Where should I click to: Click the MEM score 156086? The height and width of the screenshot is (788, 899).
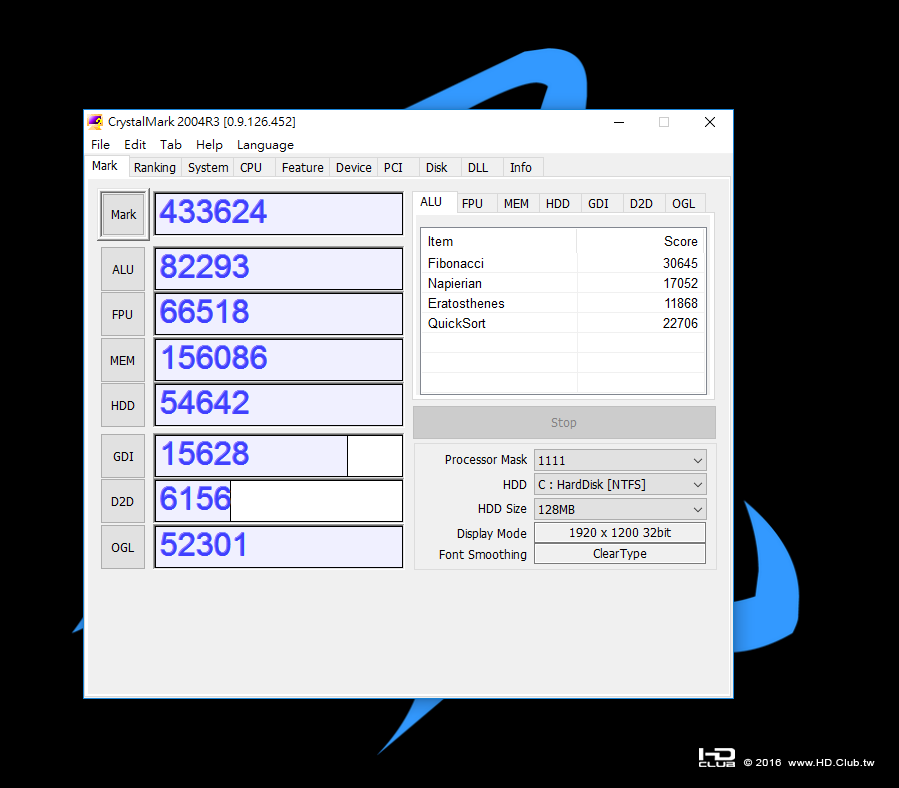click(x=279, y=360)
